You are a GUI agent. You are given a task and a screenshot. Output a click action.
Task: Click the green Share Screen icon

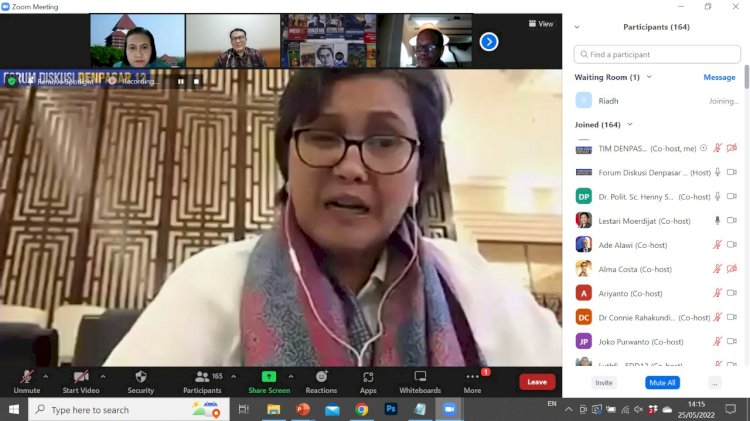(269, 377)
